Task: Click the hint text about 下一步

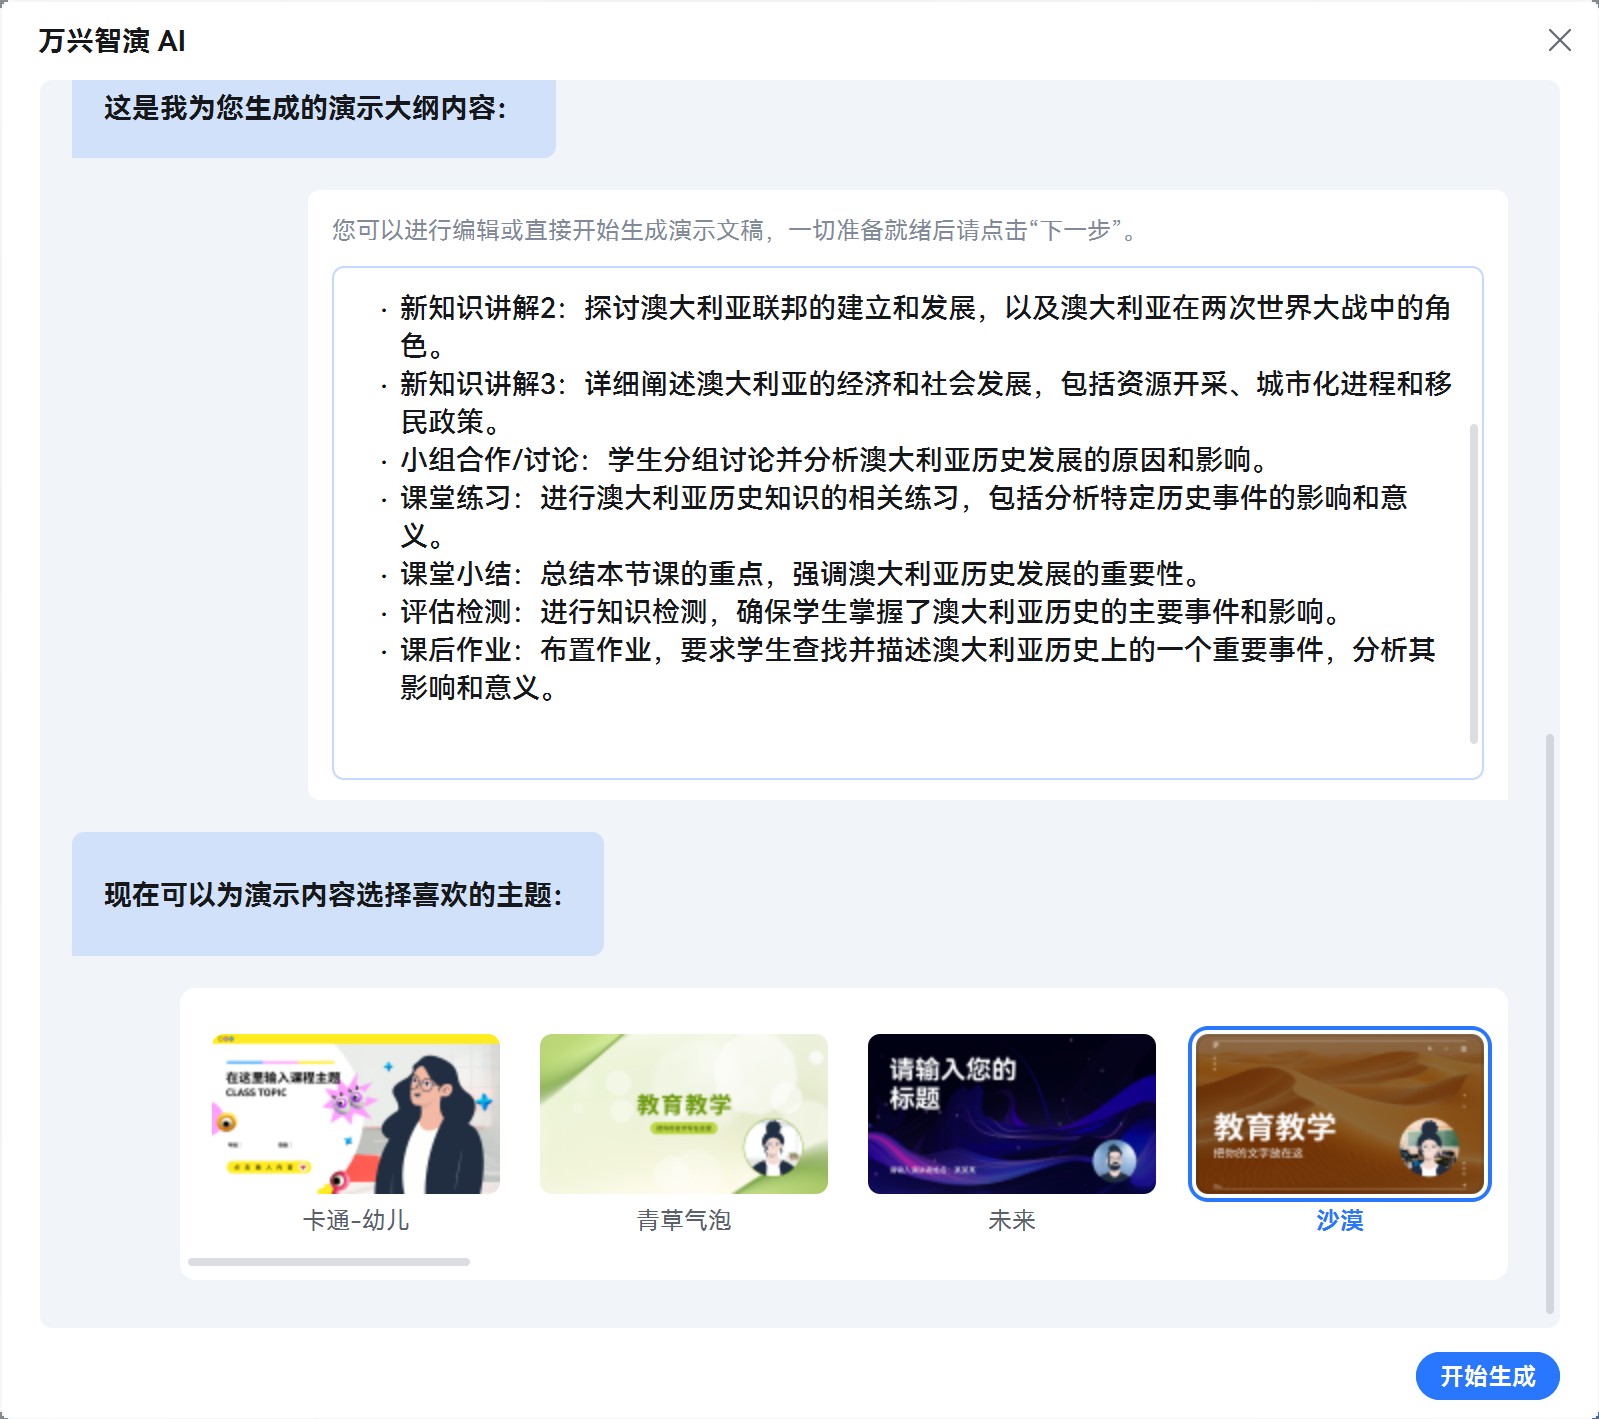Action: (x=734, y=231)
